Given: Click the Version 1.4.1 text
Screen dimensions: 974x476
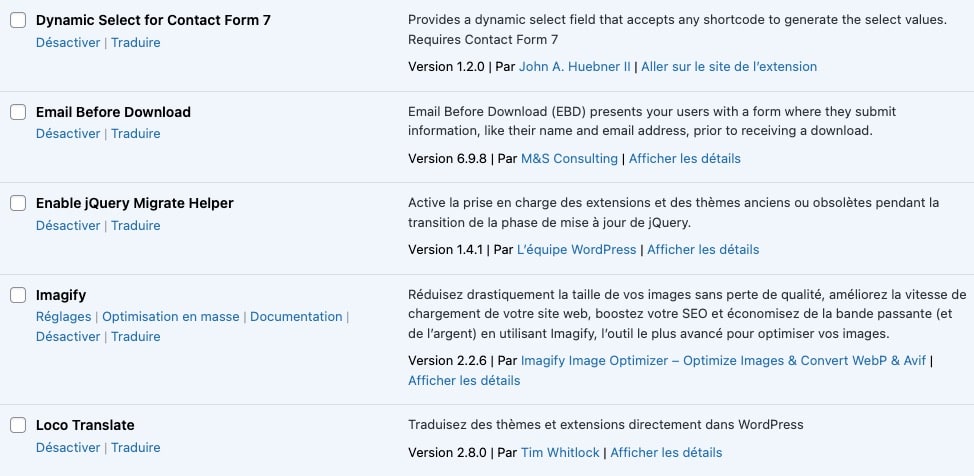Looking at the screenshot, I should click(x=445, y=250).
